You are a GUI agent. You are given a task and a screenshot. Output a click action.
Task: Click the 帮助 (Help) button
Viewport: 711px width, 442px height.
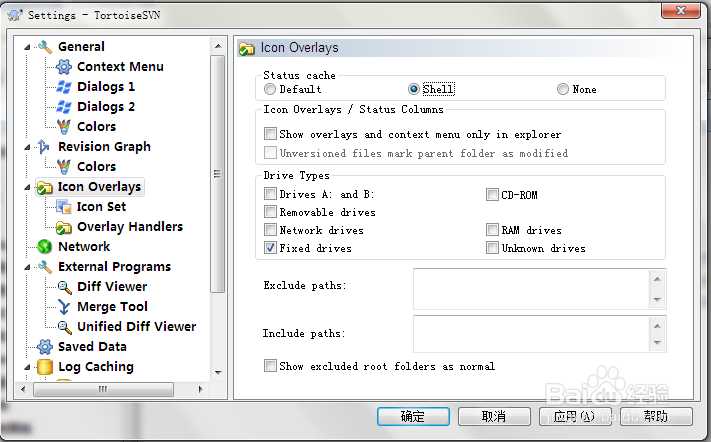click(656, 416)
